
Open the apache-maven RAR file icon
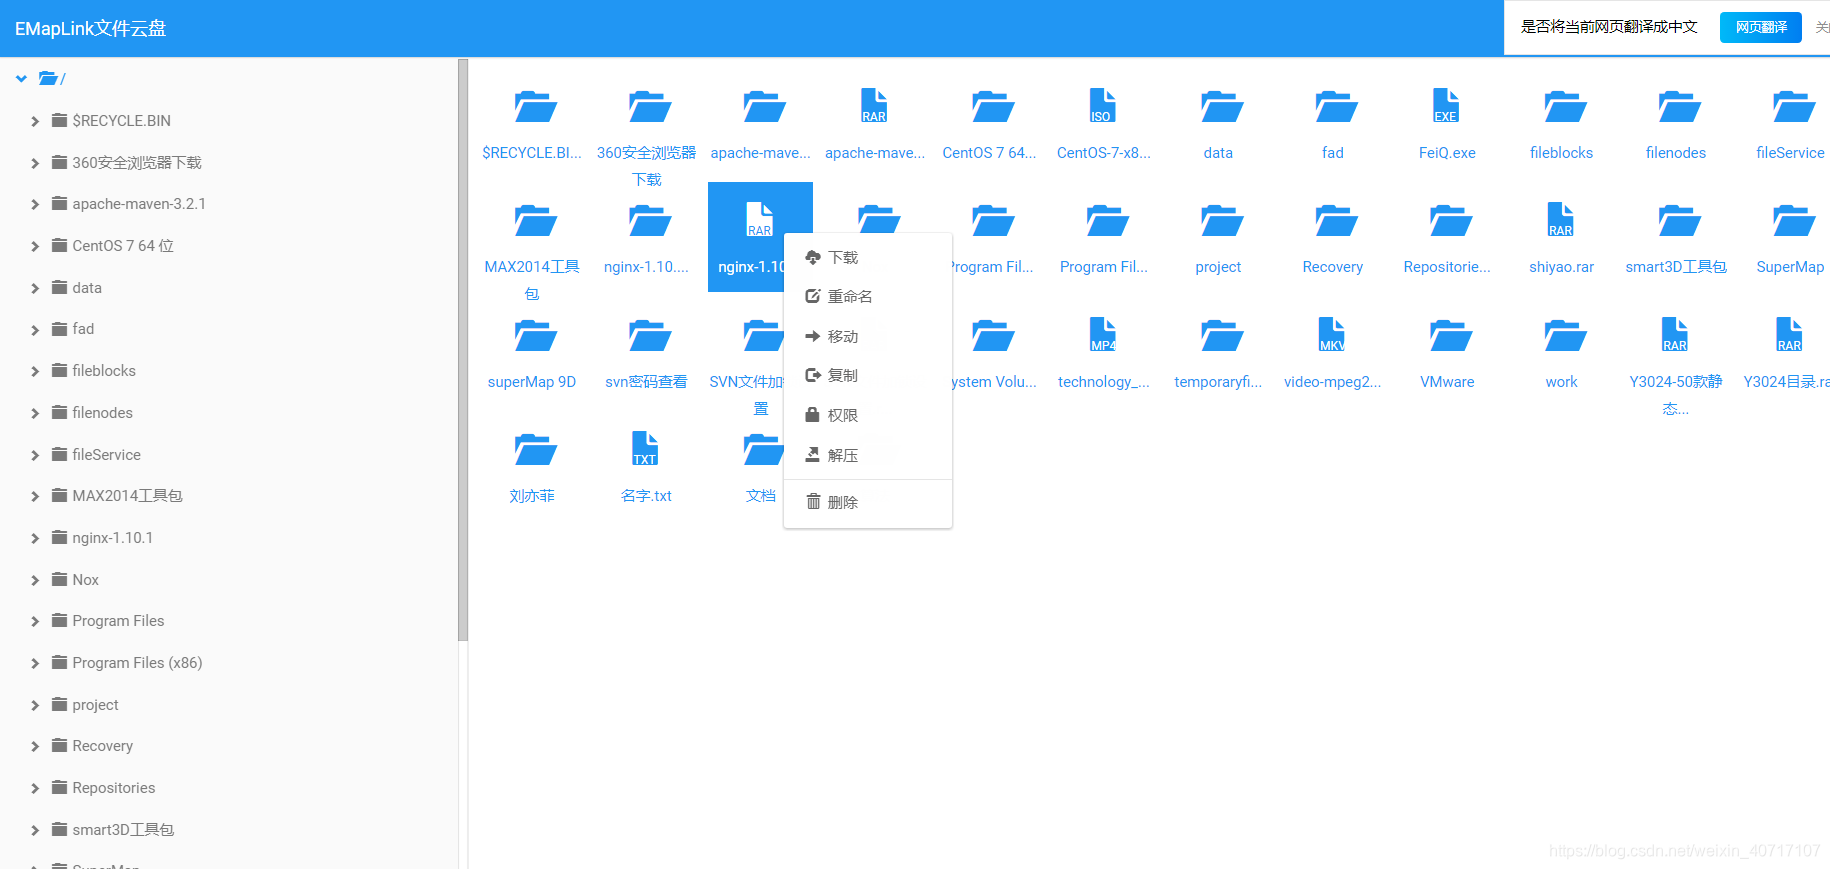click(875, 106)
